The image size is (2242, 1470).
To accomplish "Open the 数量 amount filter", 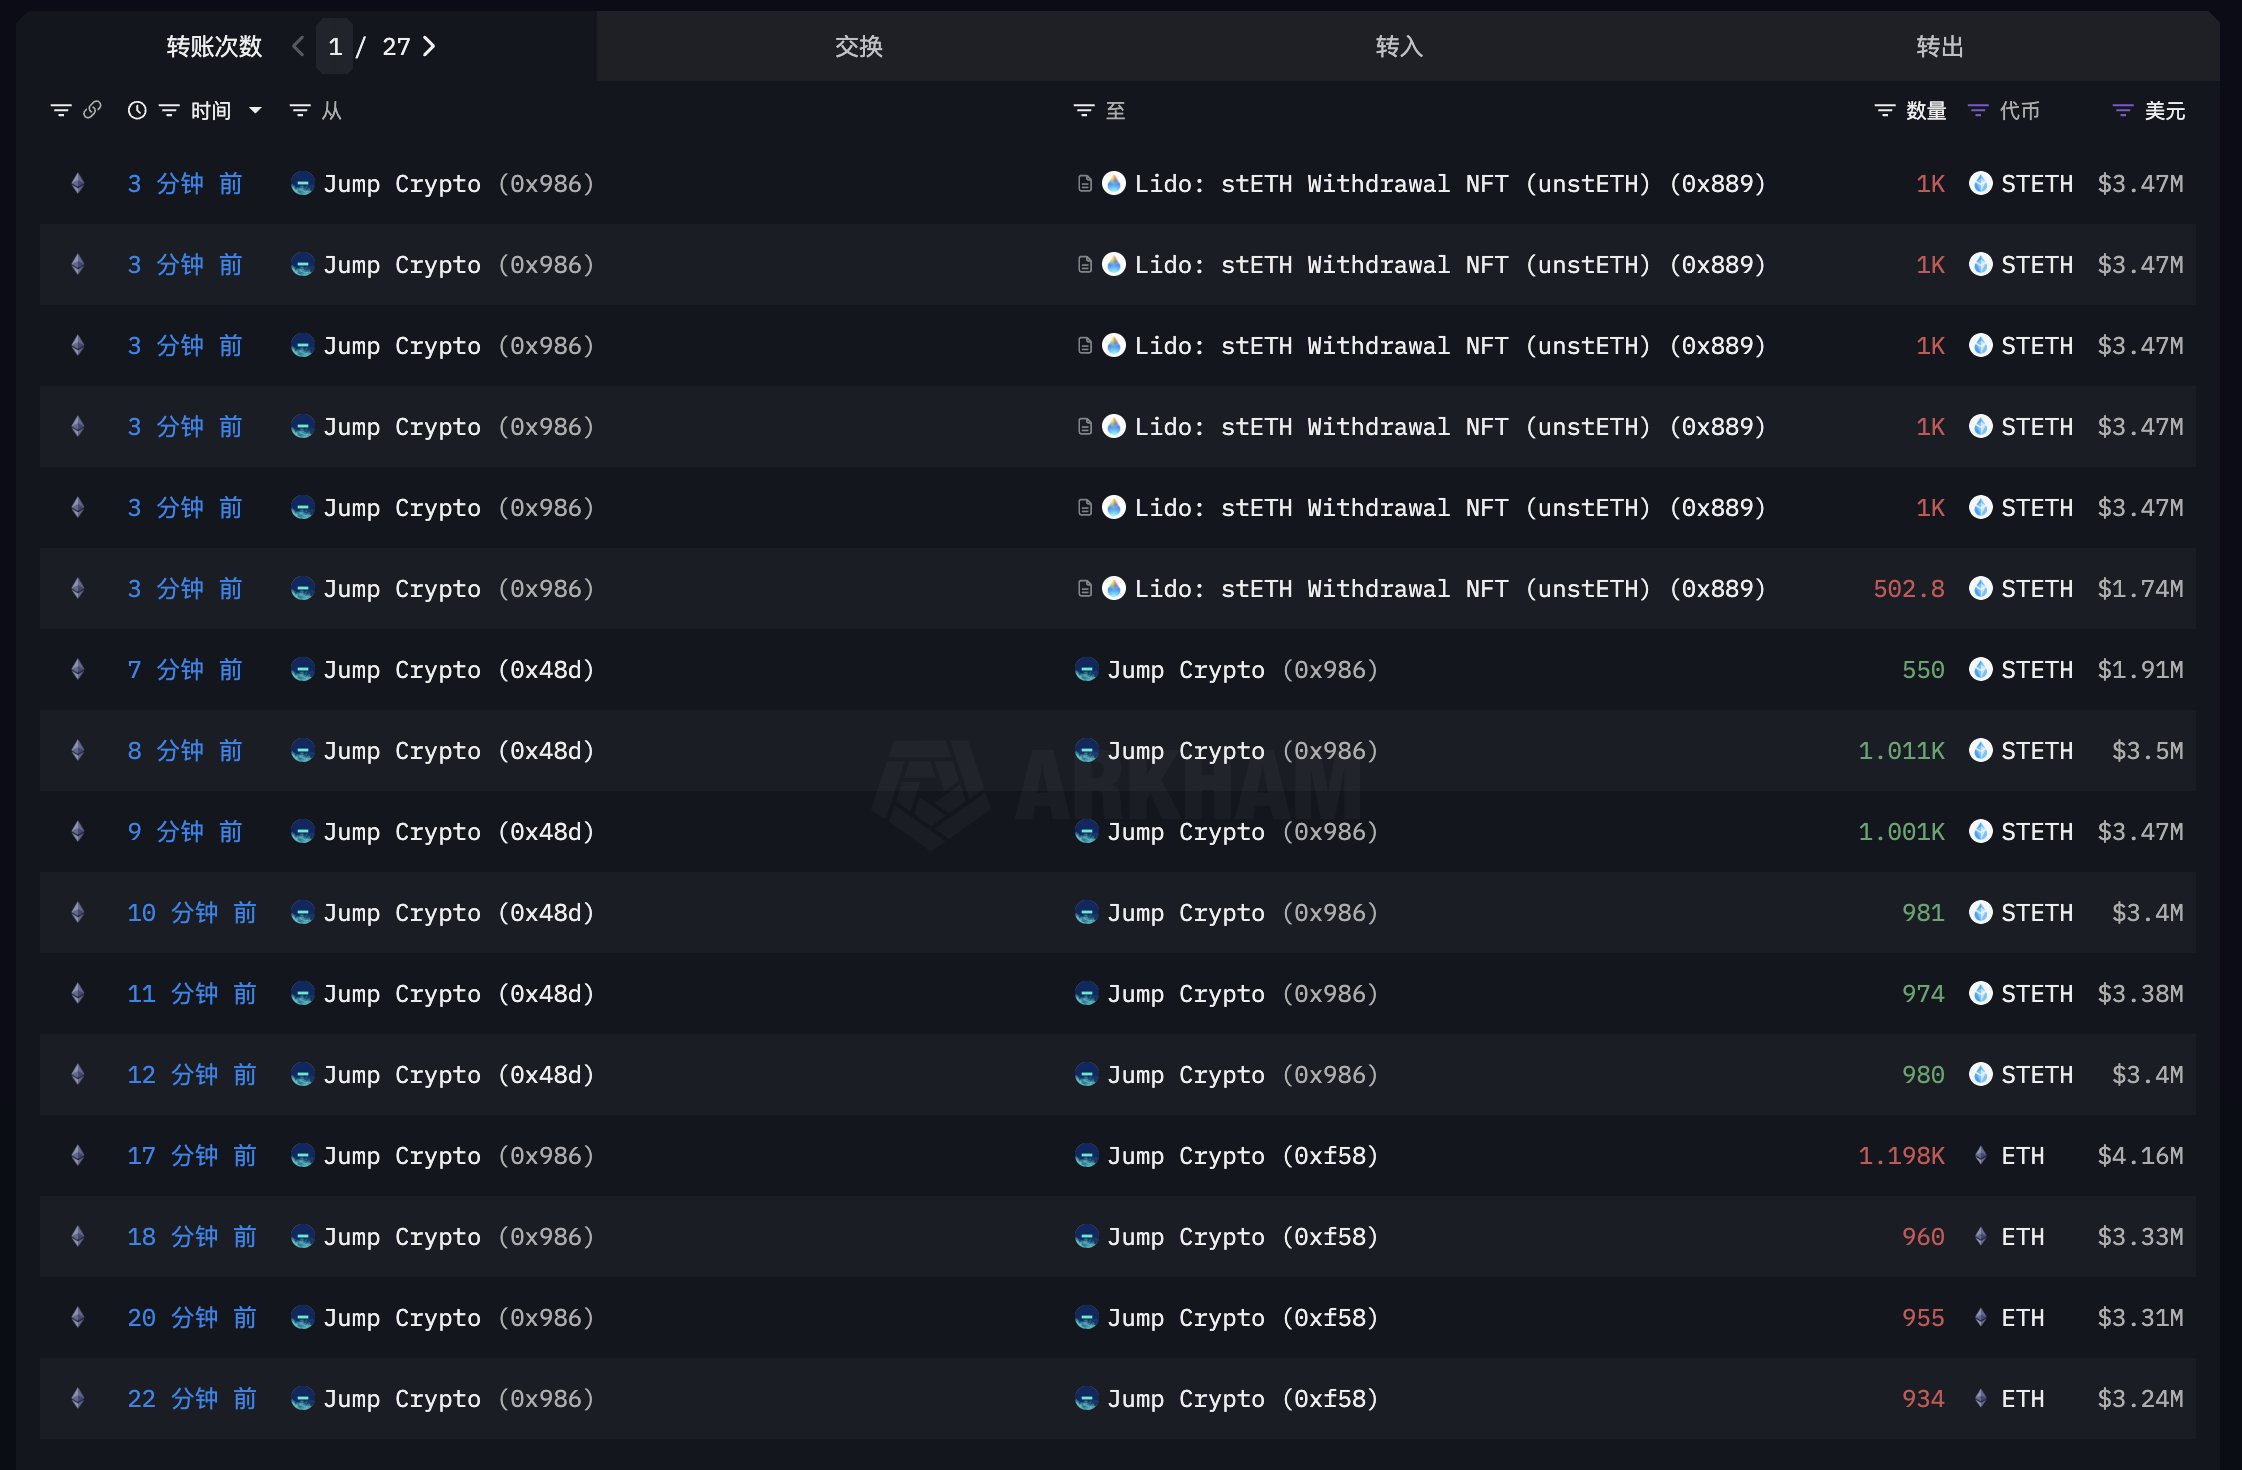I will 1884,110.
